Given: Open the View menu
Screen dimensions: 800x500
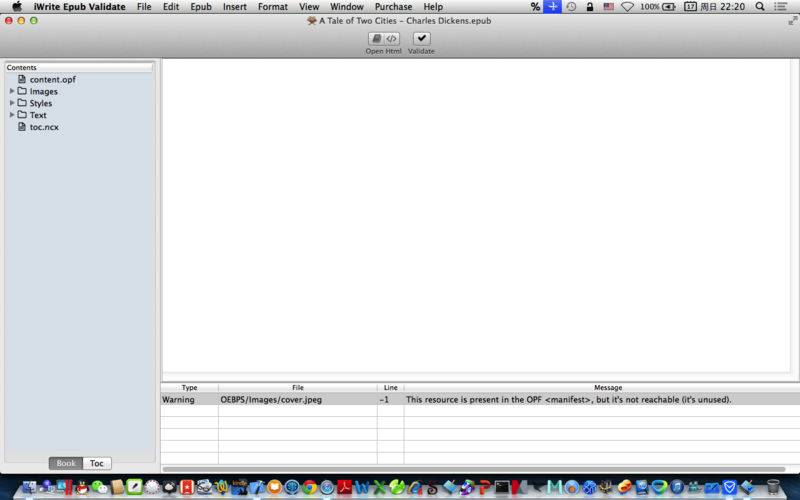Looking at the screenshot, I should tap(309, 7).
